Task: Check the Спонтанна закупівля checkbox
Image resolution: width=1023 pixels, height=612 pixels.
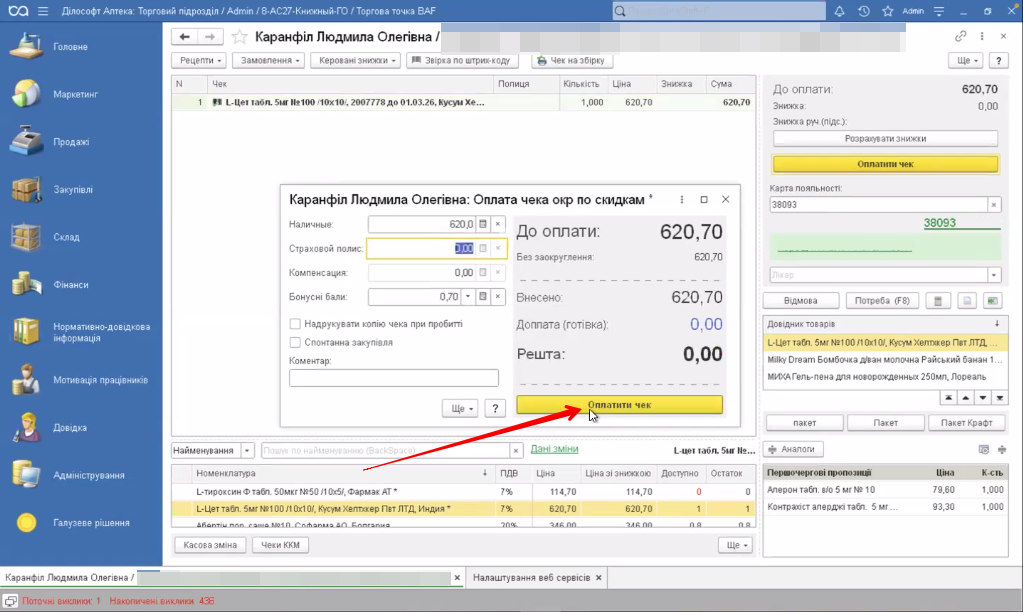Action: [295, 342]
